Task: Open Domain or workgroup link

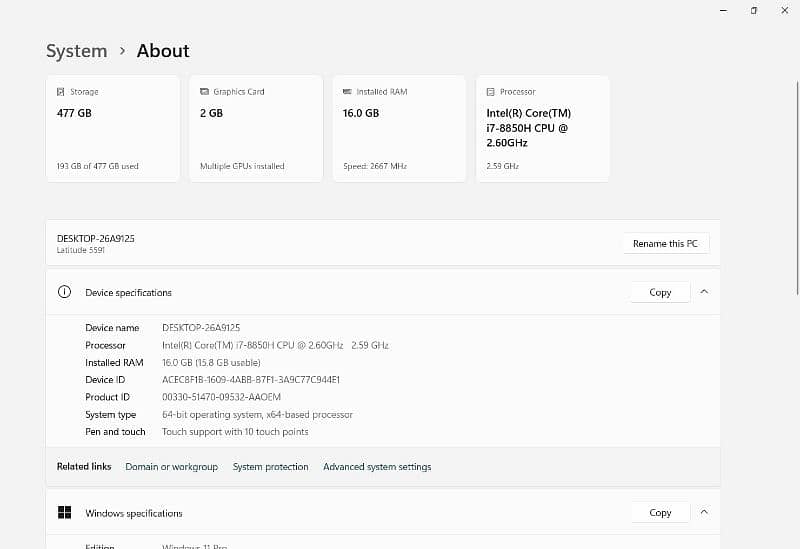Action: [171, 467]
